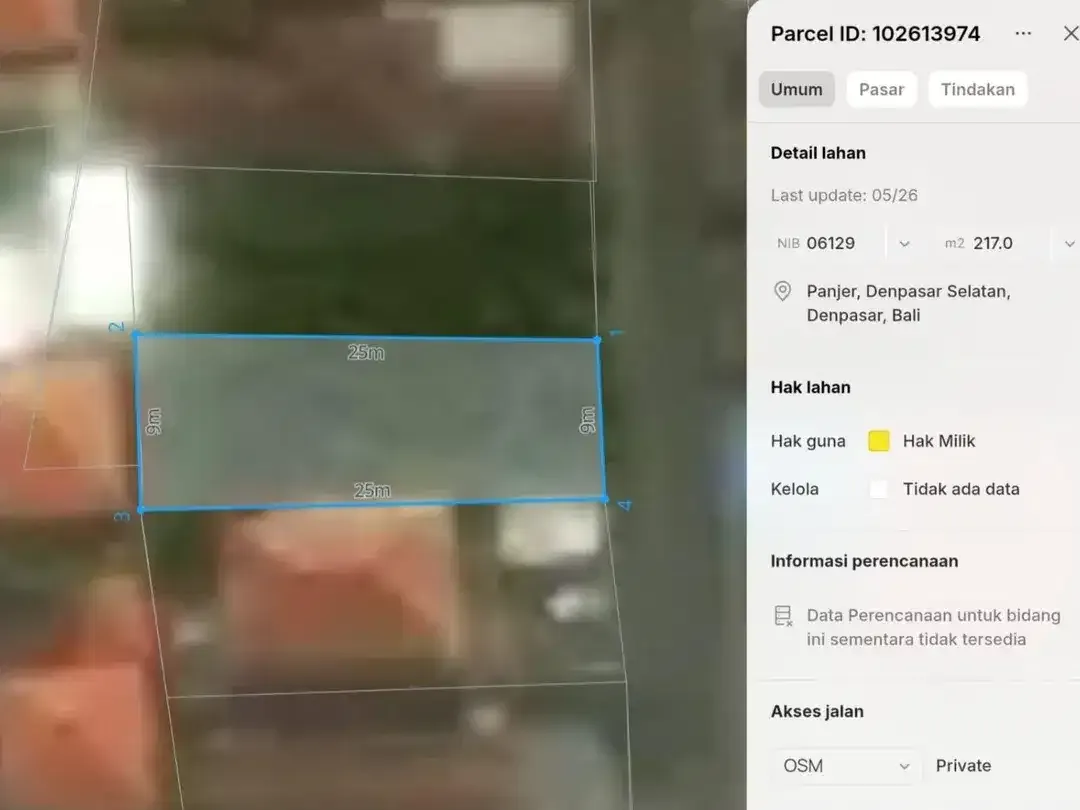Click the Data Perencanaan unavailable message
The height and width of the screenshot is (810, 1080).
coord(933,627)
